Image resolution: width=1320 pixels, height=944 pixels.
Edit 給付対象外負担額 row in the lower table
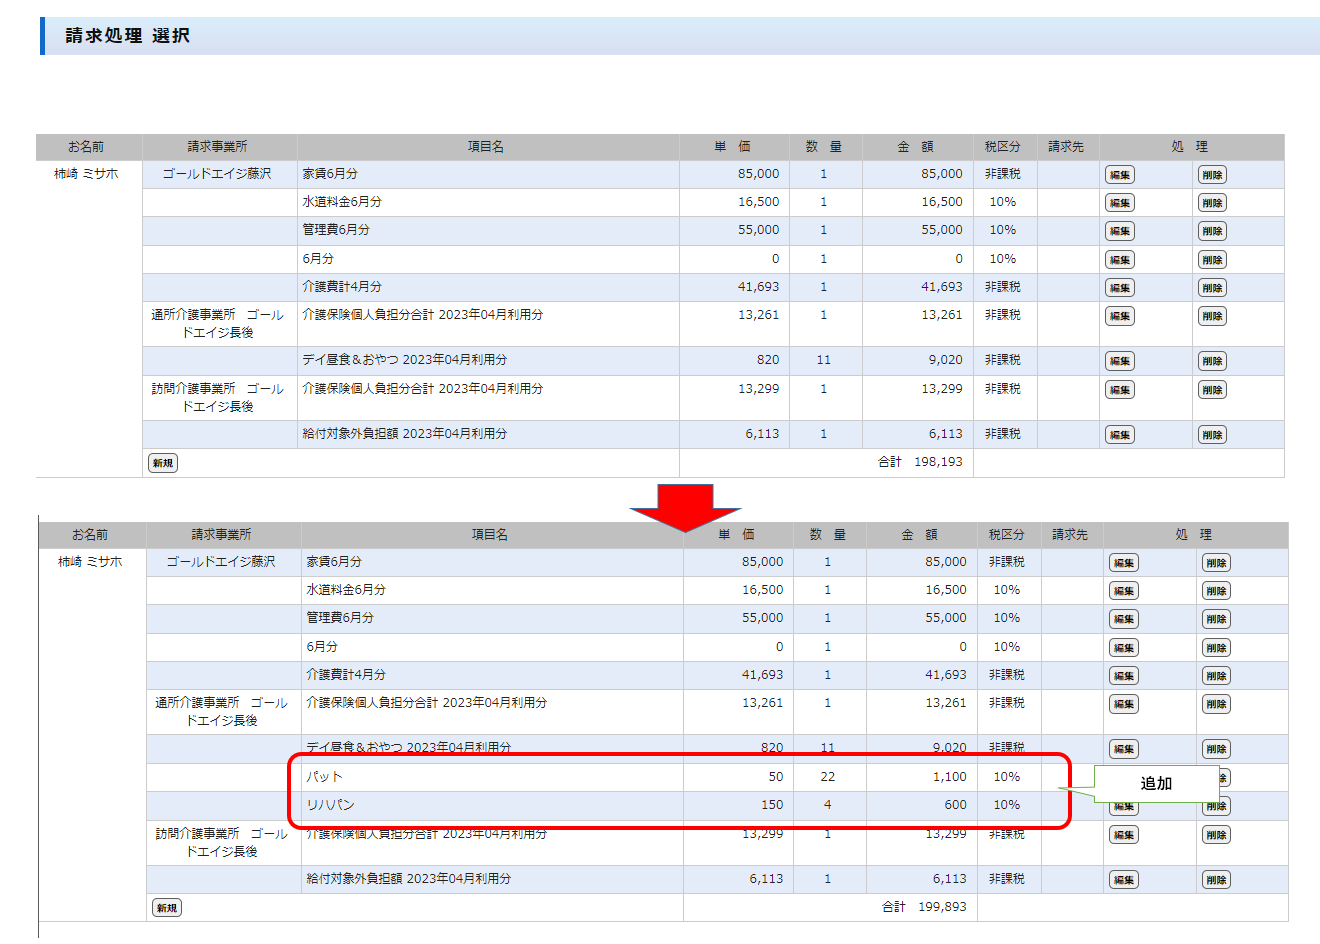click(x=1123, y=880)
